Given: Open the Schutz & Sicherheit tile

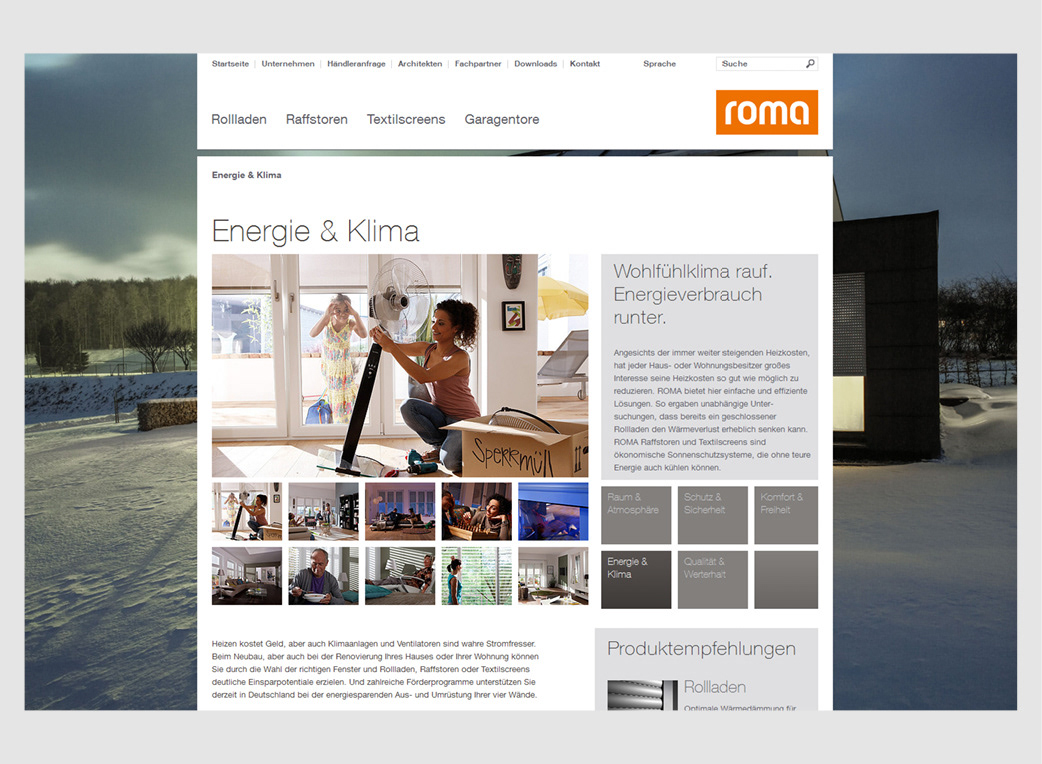Looking at the screenshot, I should (x=712, y=515).
